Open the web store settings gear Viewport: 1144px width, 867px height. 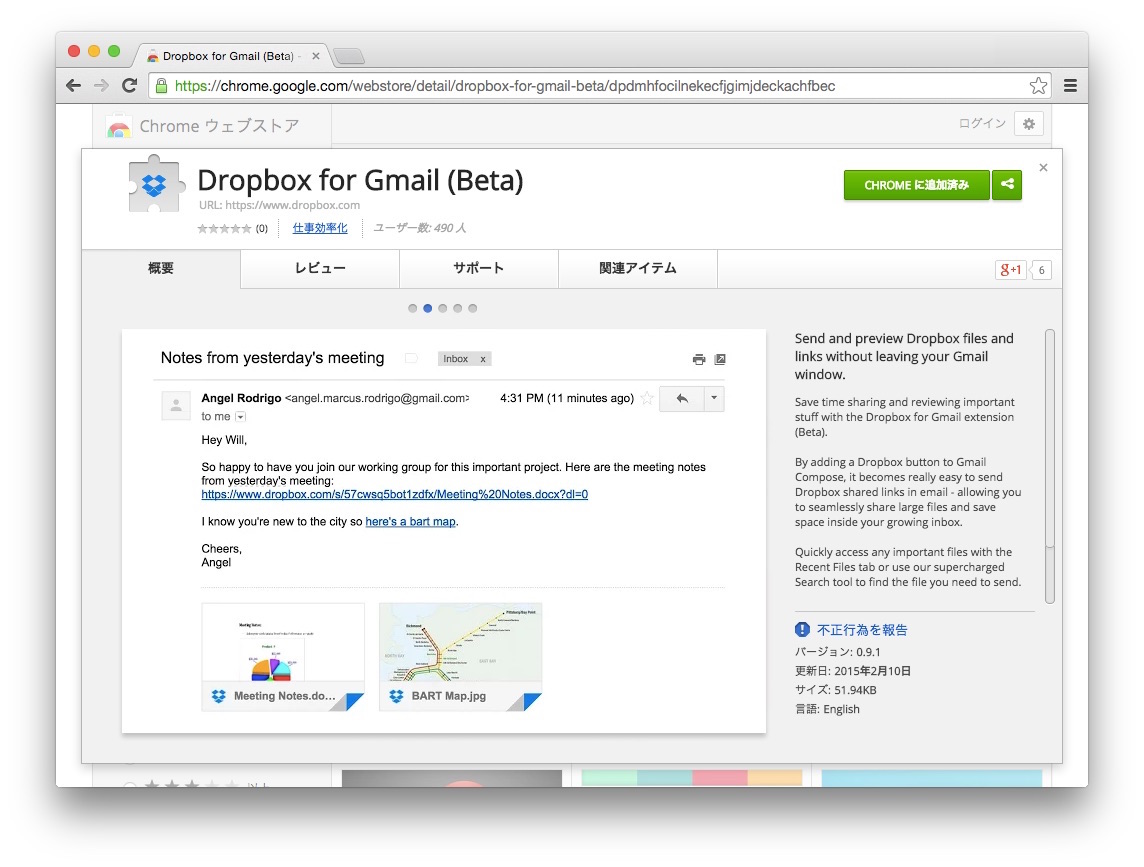click(1029, 123)
